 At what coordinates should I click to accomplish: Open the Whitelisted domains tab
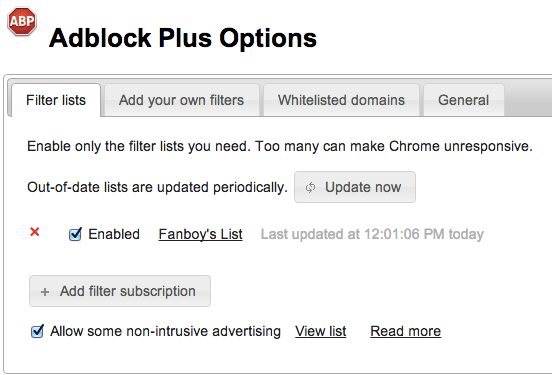pos(341,100)
